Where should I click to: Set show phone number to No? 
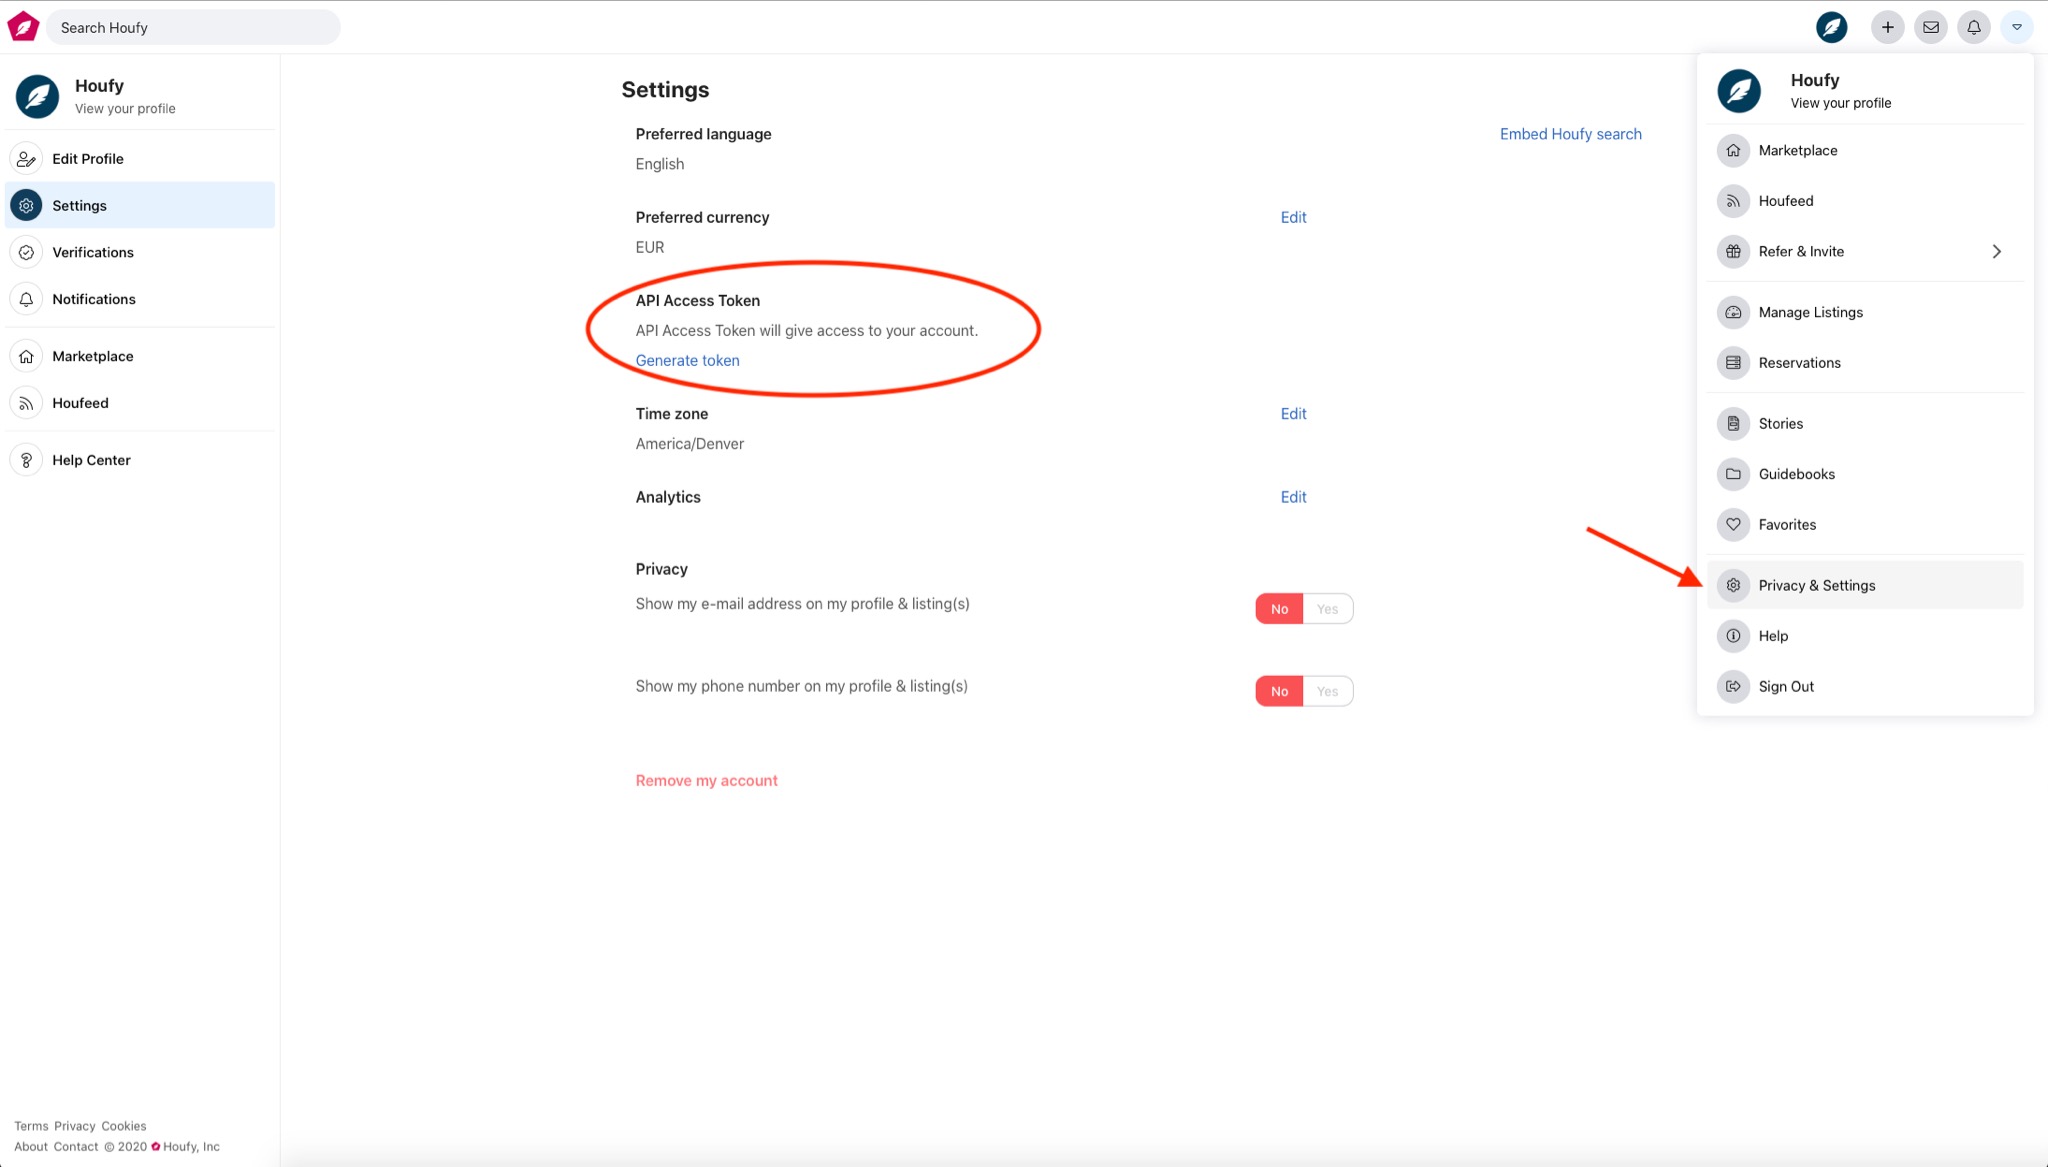pos(1279,691)
